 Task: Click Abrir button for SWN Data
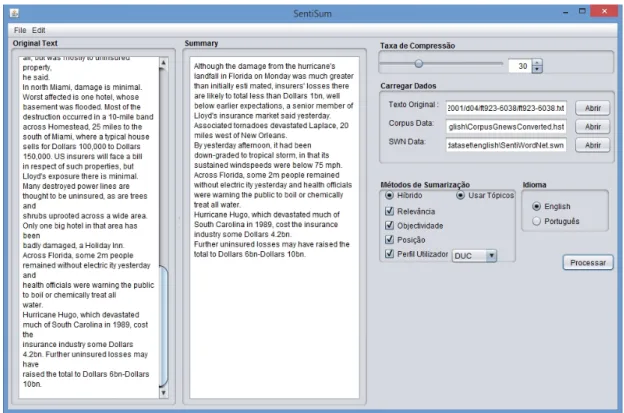(593, 145)
